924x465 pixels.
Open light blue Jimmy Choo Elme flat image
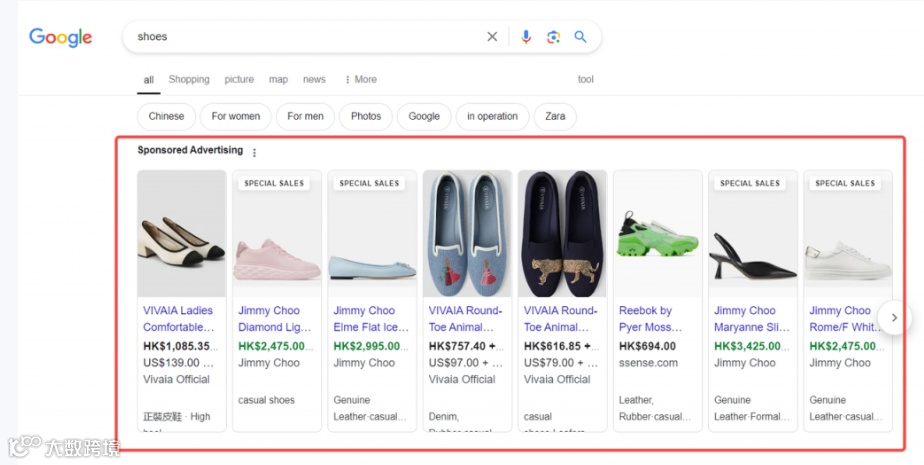click(372, 233)
